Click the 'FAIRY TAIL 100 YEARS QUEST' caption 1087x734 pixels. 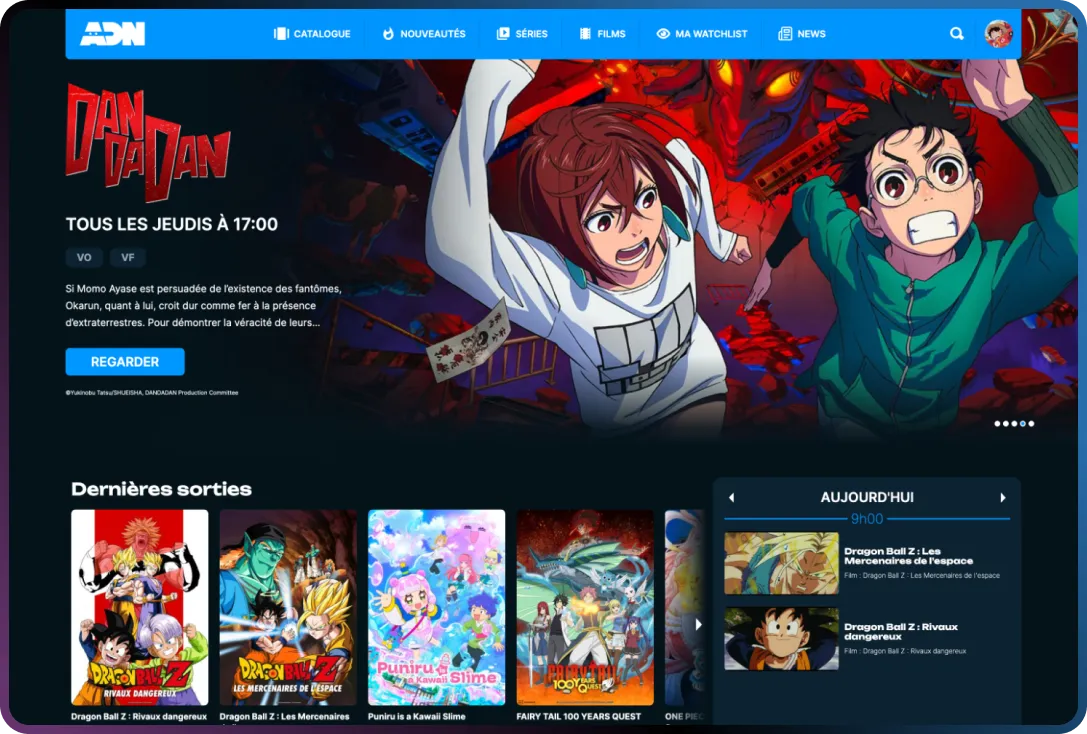pos(578,717)
